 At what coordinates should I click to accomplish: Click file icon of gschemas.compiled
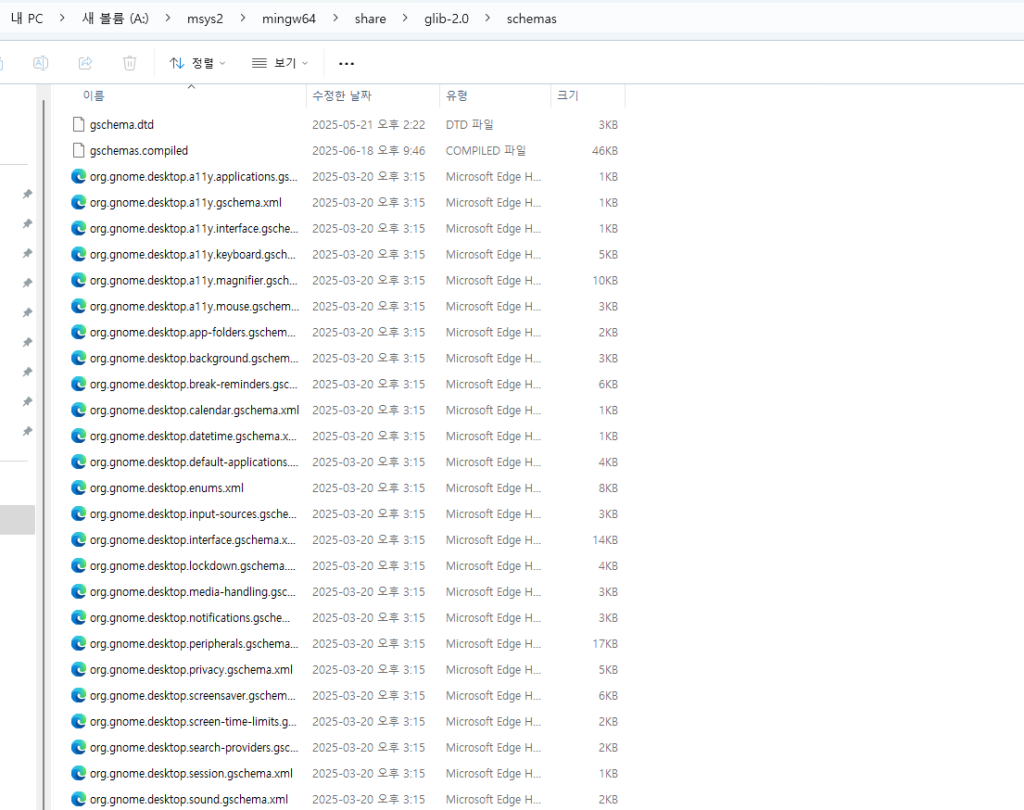tap(78, 150)
